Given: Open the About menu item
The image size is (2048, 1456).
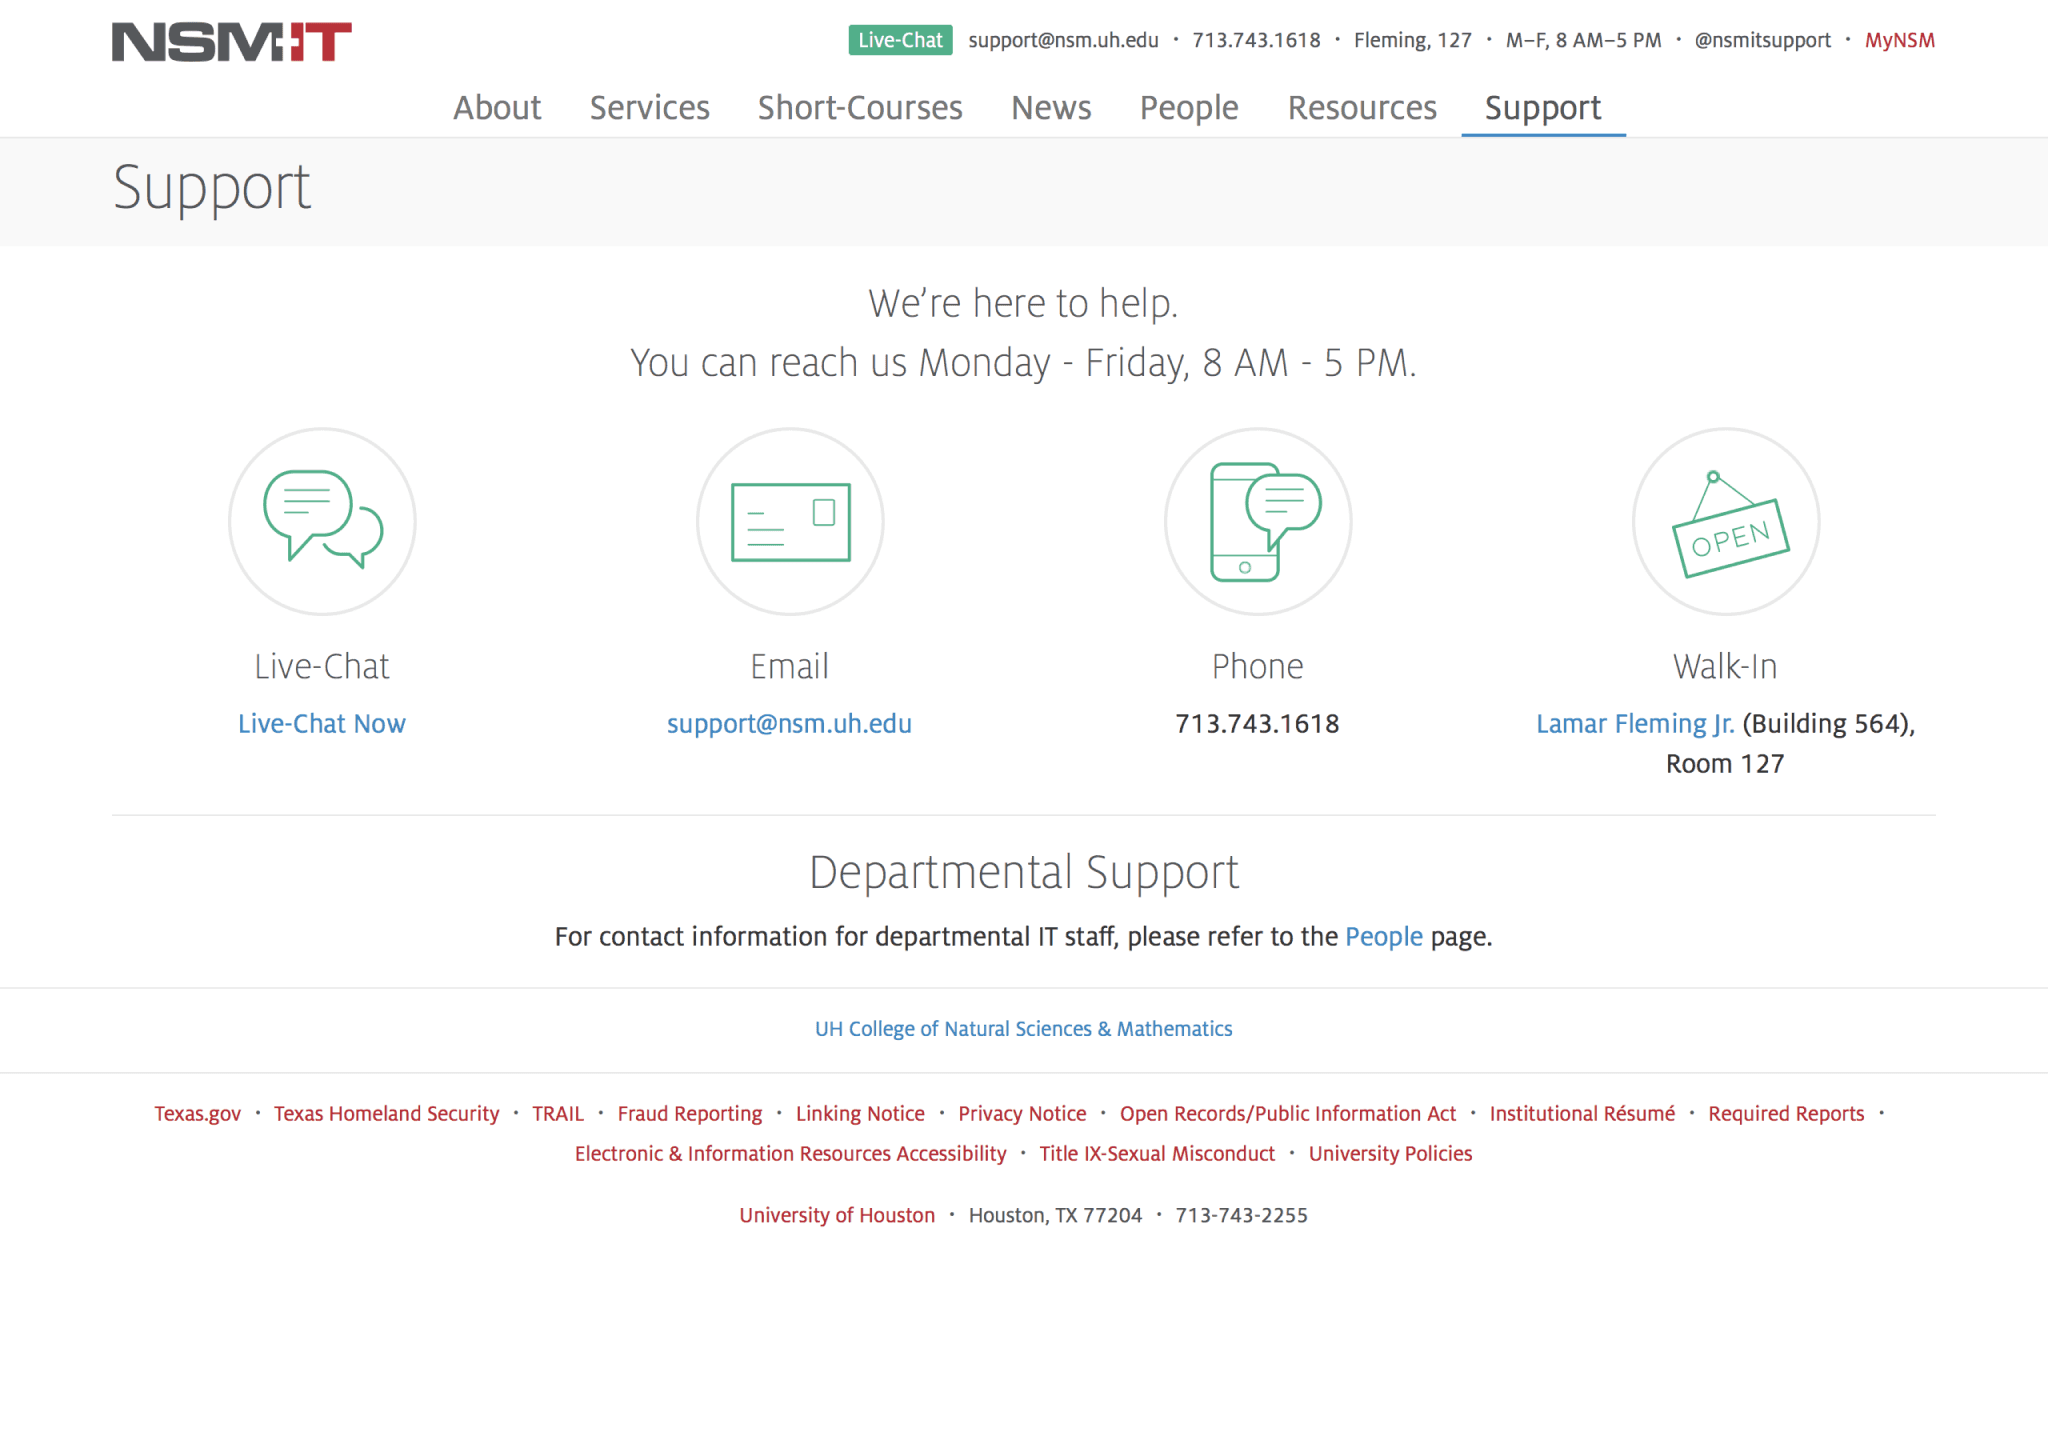Looking at the screenshot, I should [497, 108].
